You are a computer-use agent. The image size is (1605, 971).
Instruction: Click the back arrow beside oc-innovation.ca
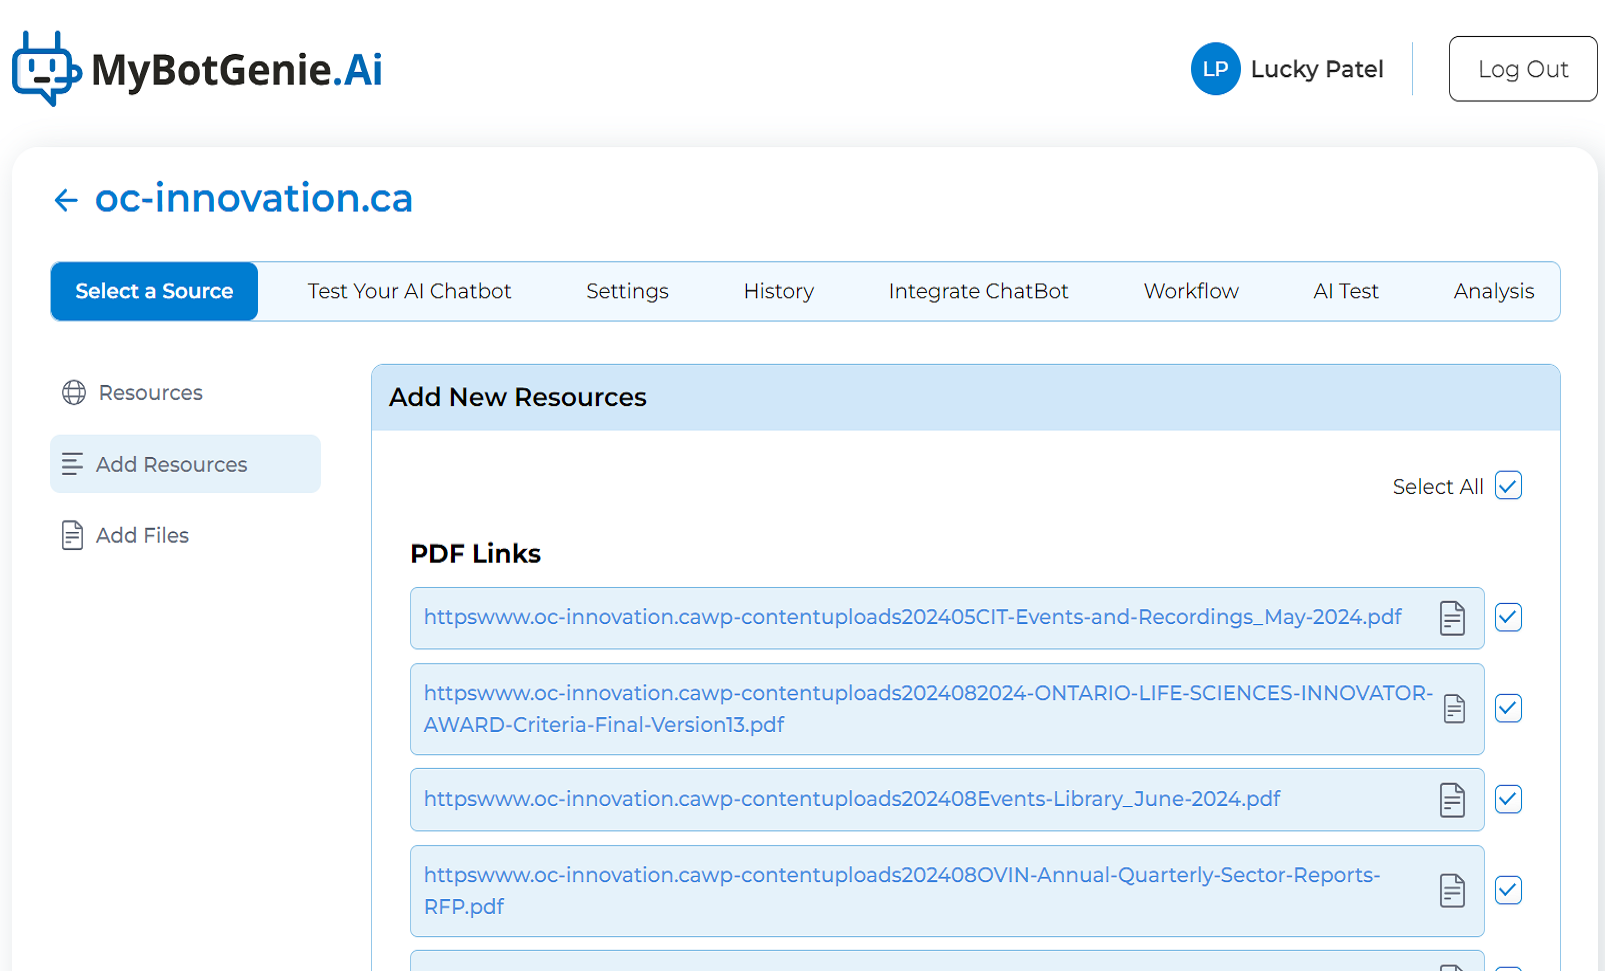click(x=66, y=200)
